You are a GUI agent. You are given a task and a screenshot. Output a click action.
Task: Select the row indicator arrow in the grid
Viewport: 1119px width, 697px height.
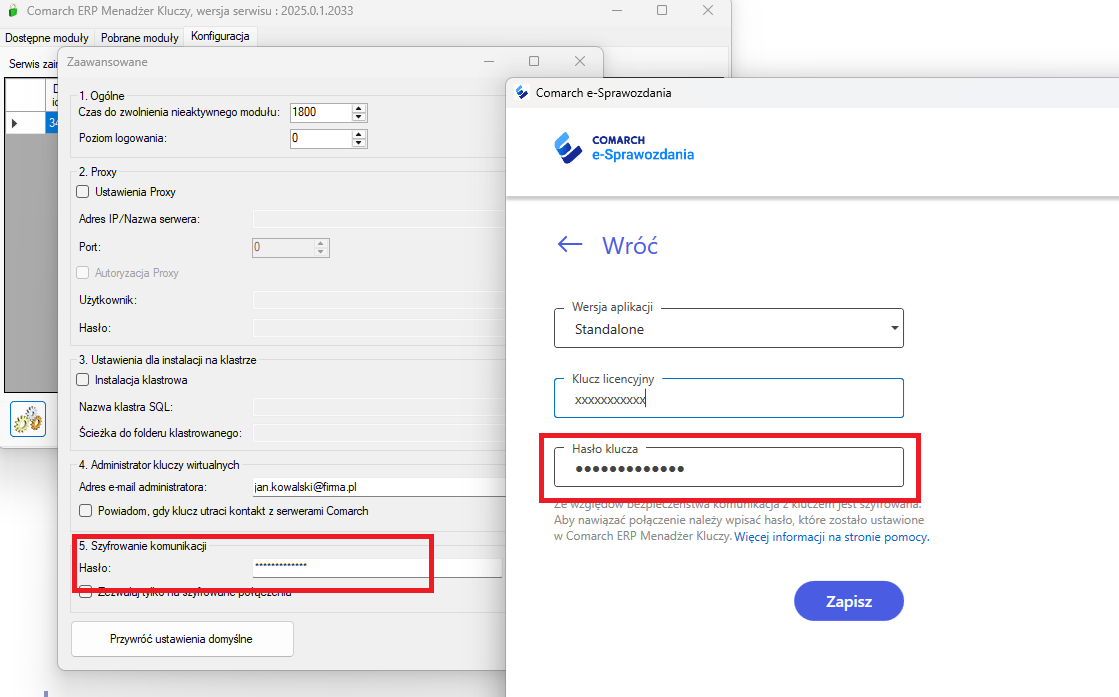(x=14, y=123)
